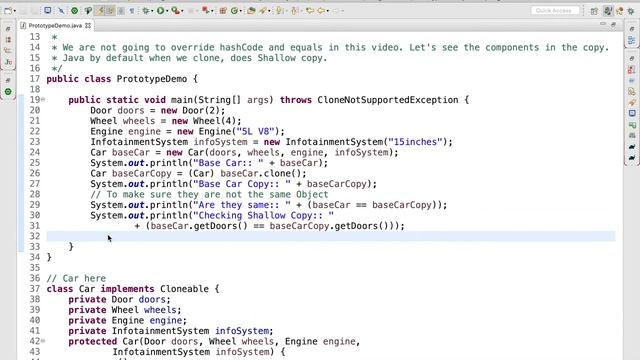Click the Previous Annotation toolbar icon
The height and width of the screenshot is (360, 640).
(x=294, y=11)
